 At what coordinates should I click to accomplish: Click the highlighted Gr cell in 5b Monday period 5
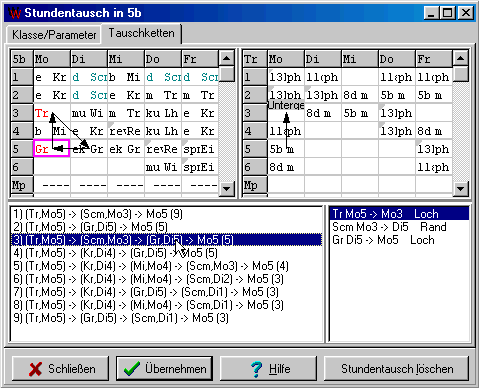point(52,148)
